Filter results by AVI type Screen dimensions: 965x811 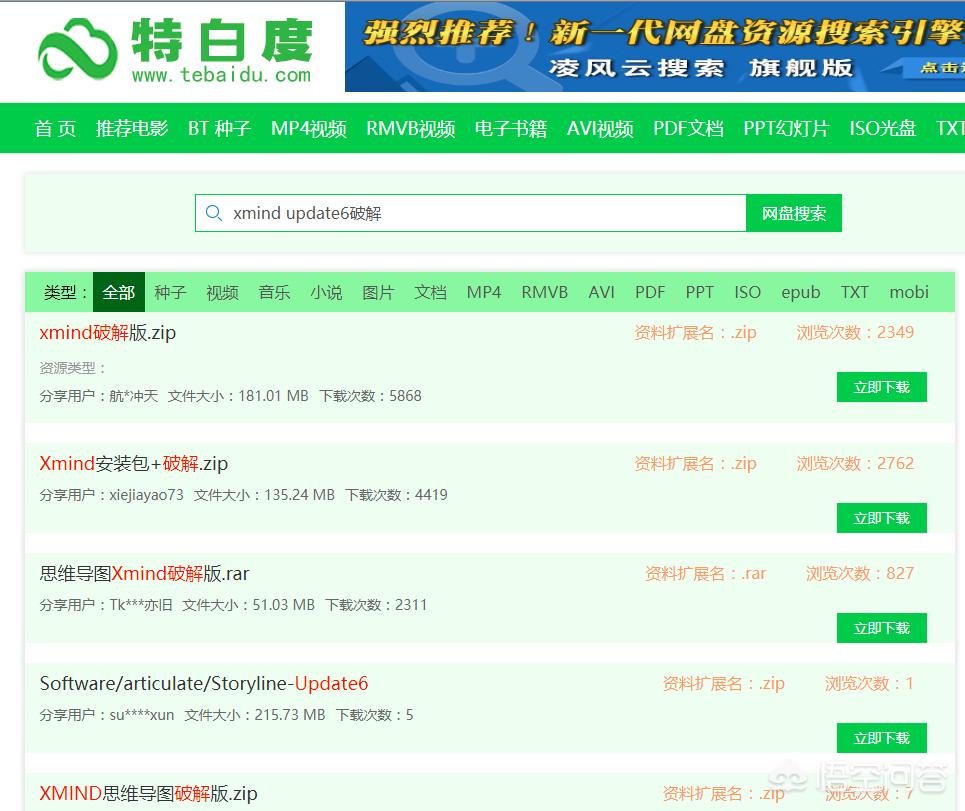click(601, 292)
